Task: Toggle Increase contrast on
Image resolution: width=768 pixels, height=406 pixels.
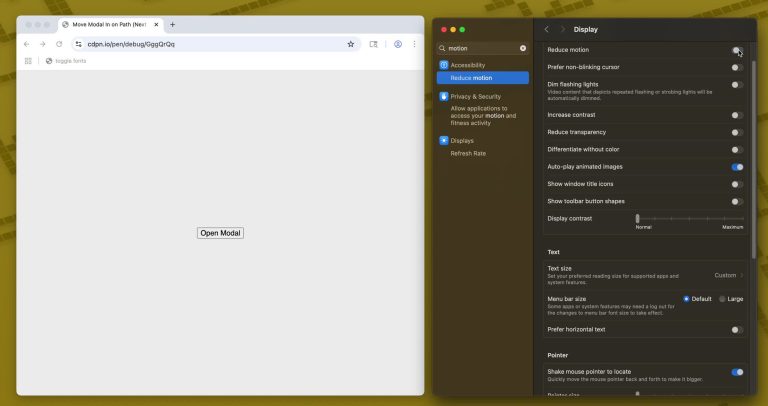Action: coord(737,115)
